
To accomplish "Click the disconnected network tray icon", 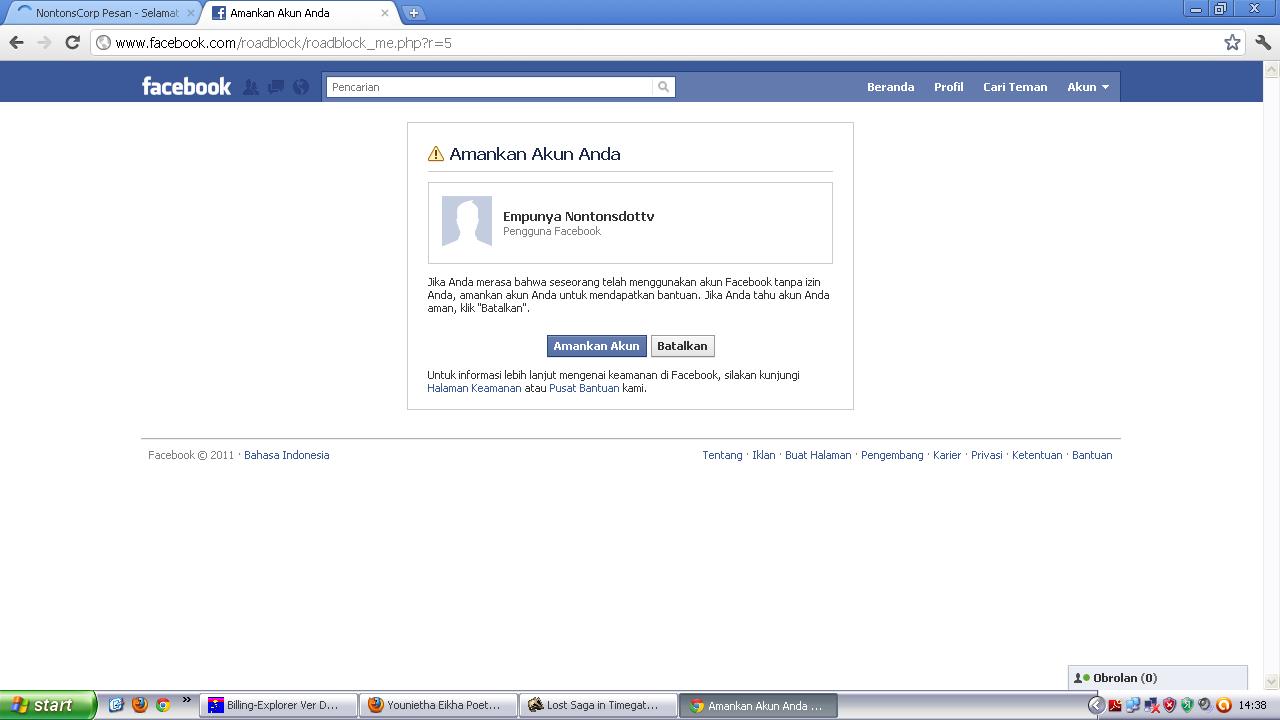I will tap(1151, 705).
